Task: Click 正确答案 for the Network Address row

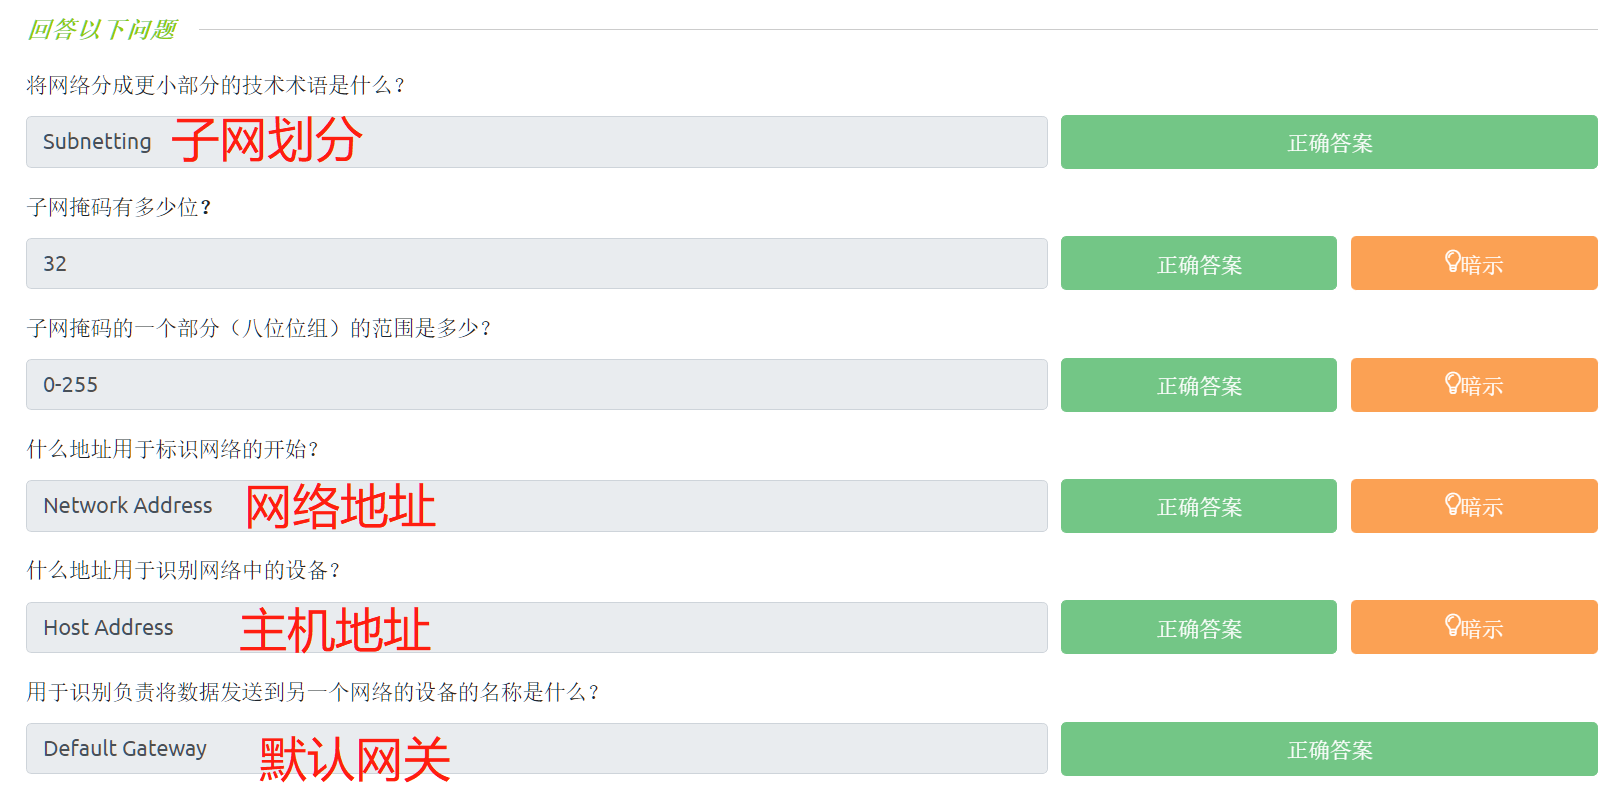Action: pyautogui.click(x=1198, y=506)
